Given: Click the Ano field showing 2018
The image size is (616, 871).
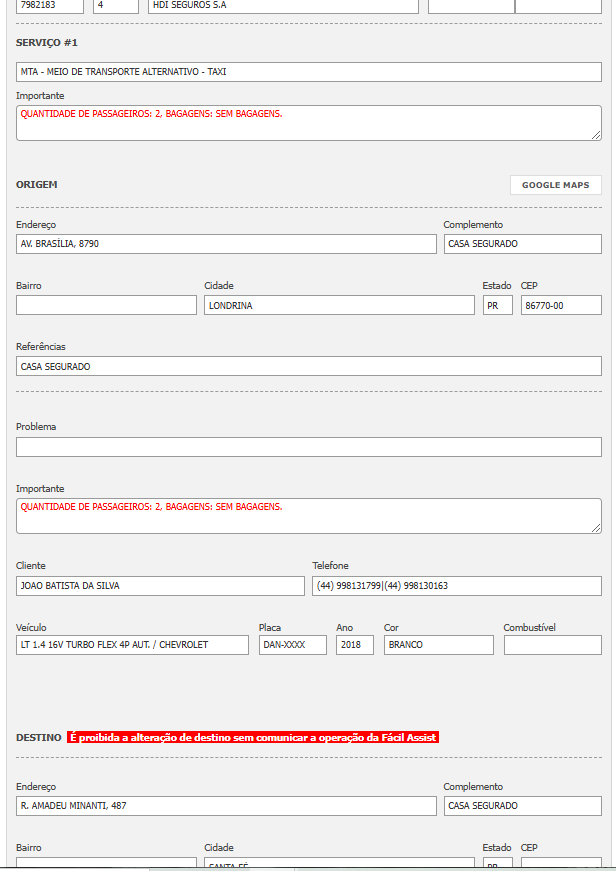Looking at the screenshot, I should pos(354,645).
